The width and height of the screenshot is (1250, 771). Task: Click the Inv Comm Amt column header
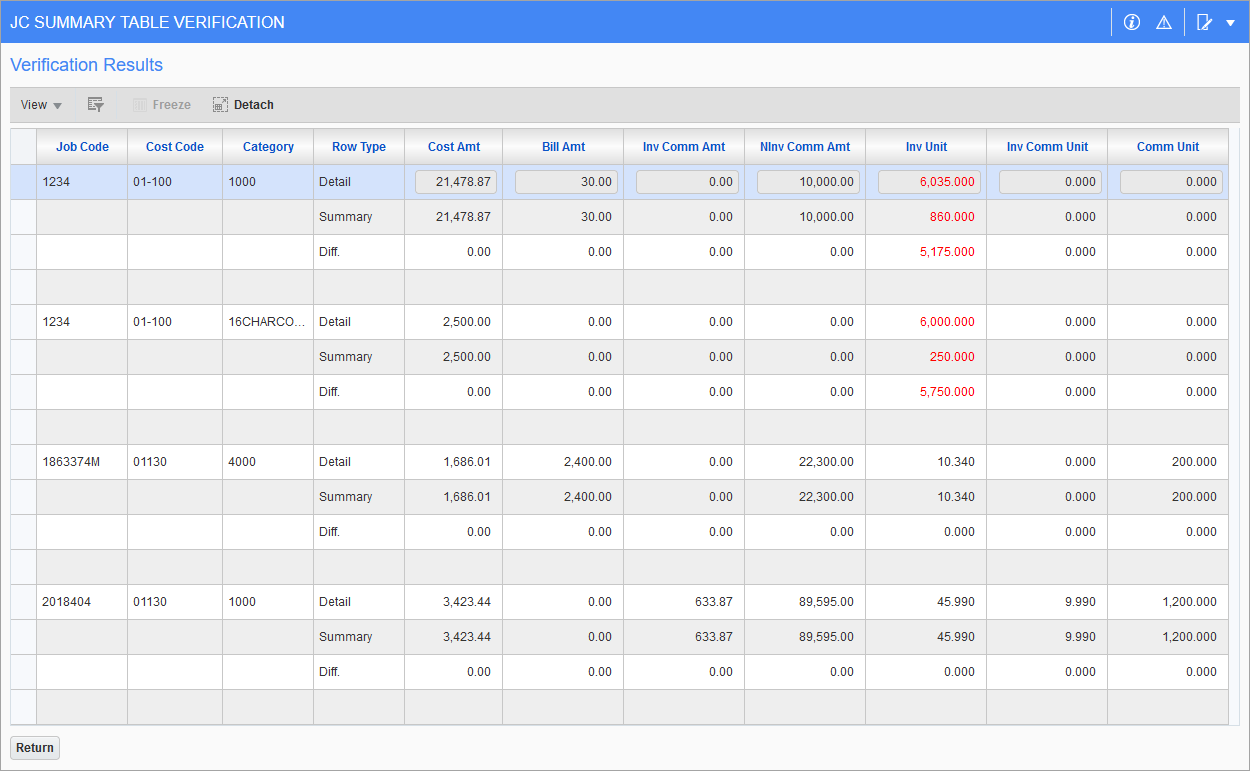coord(684,146)
